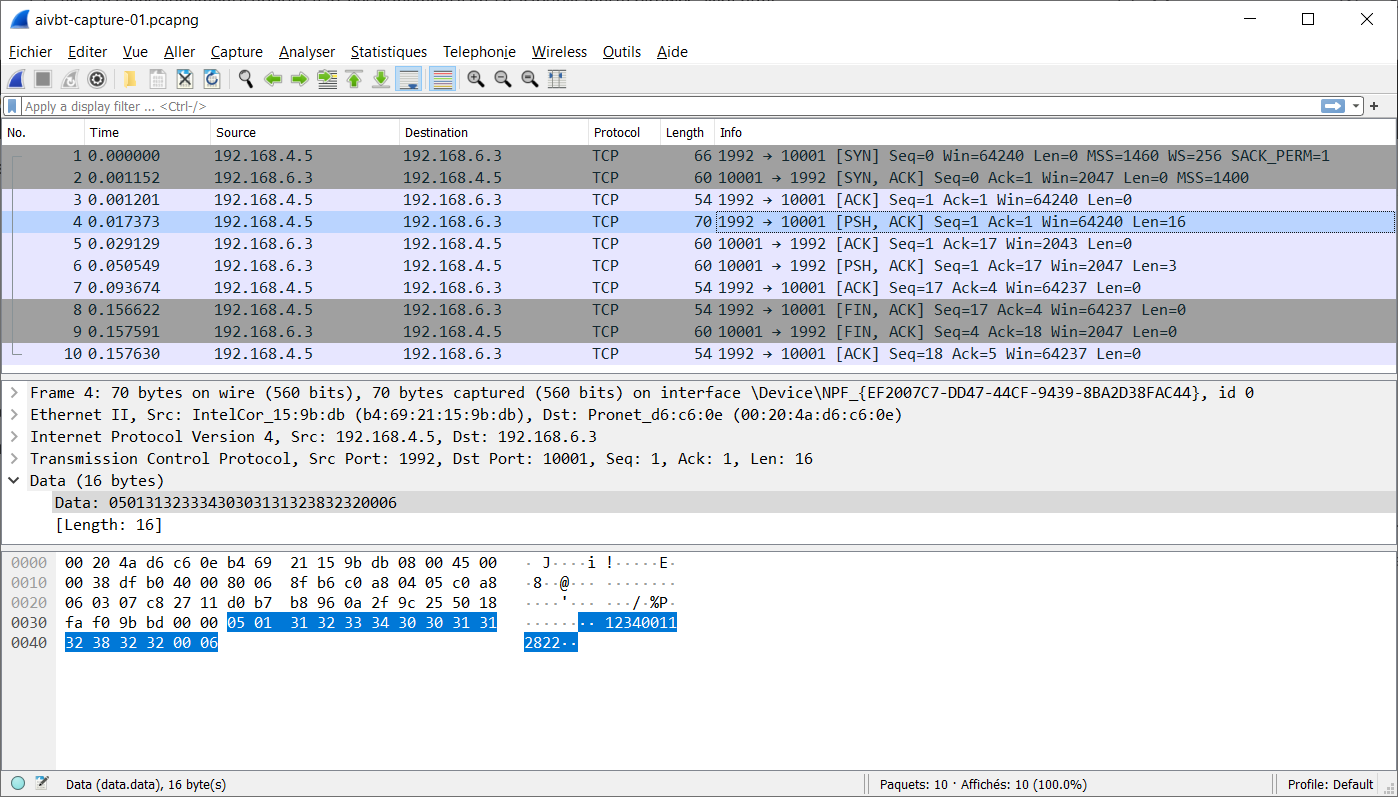
Task: Save this capture file icon
Action: click(158, 79)
